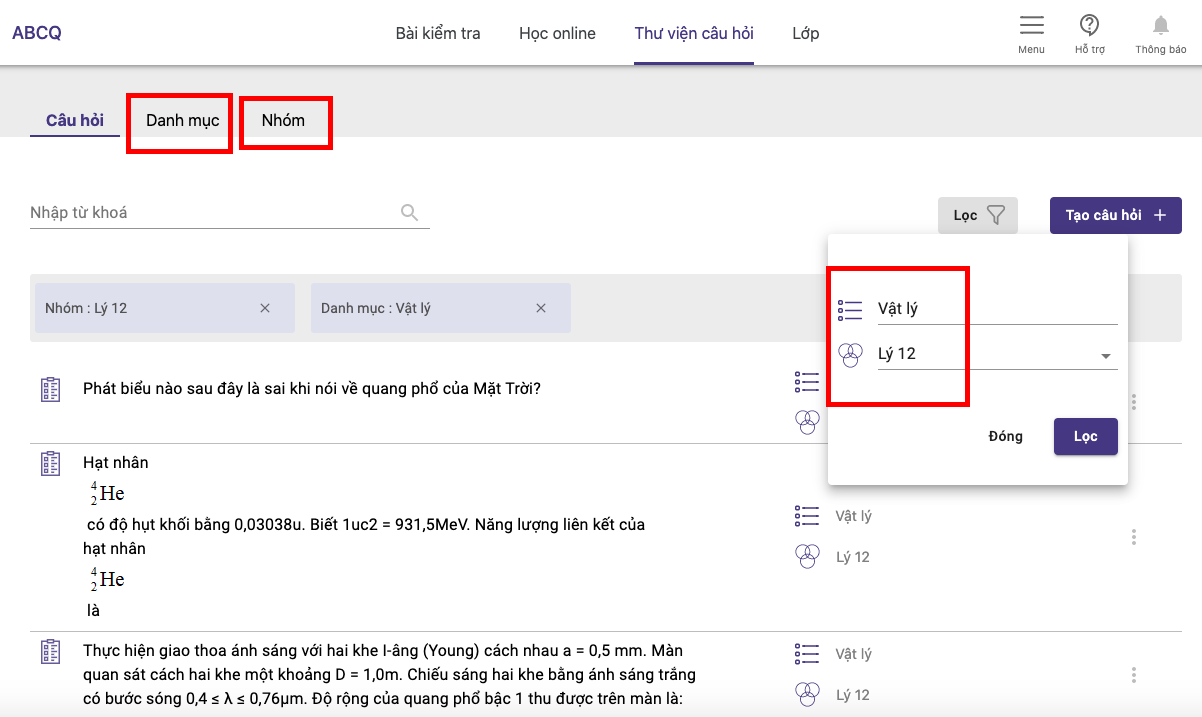Click the search magnifier icon
The height and width of the screenshot is (717, 1202).
410,212
